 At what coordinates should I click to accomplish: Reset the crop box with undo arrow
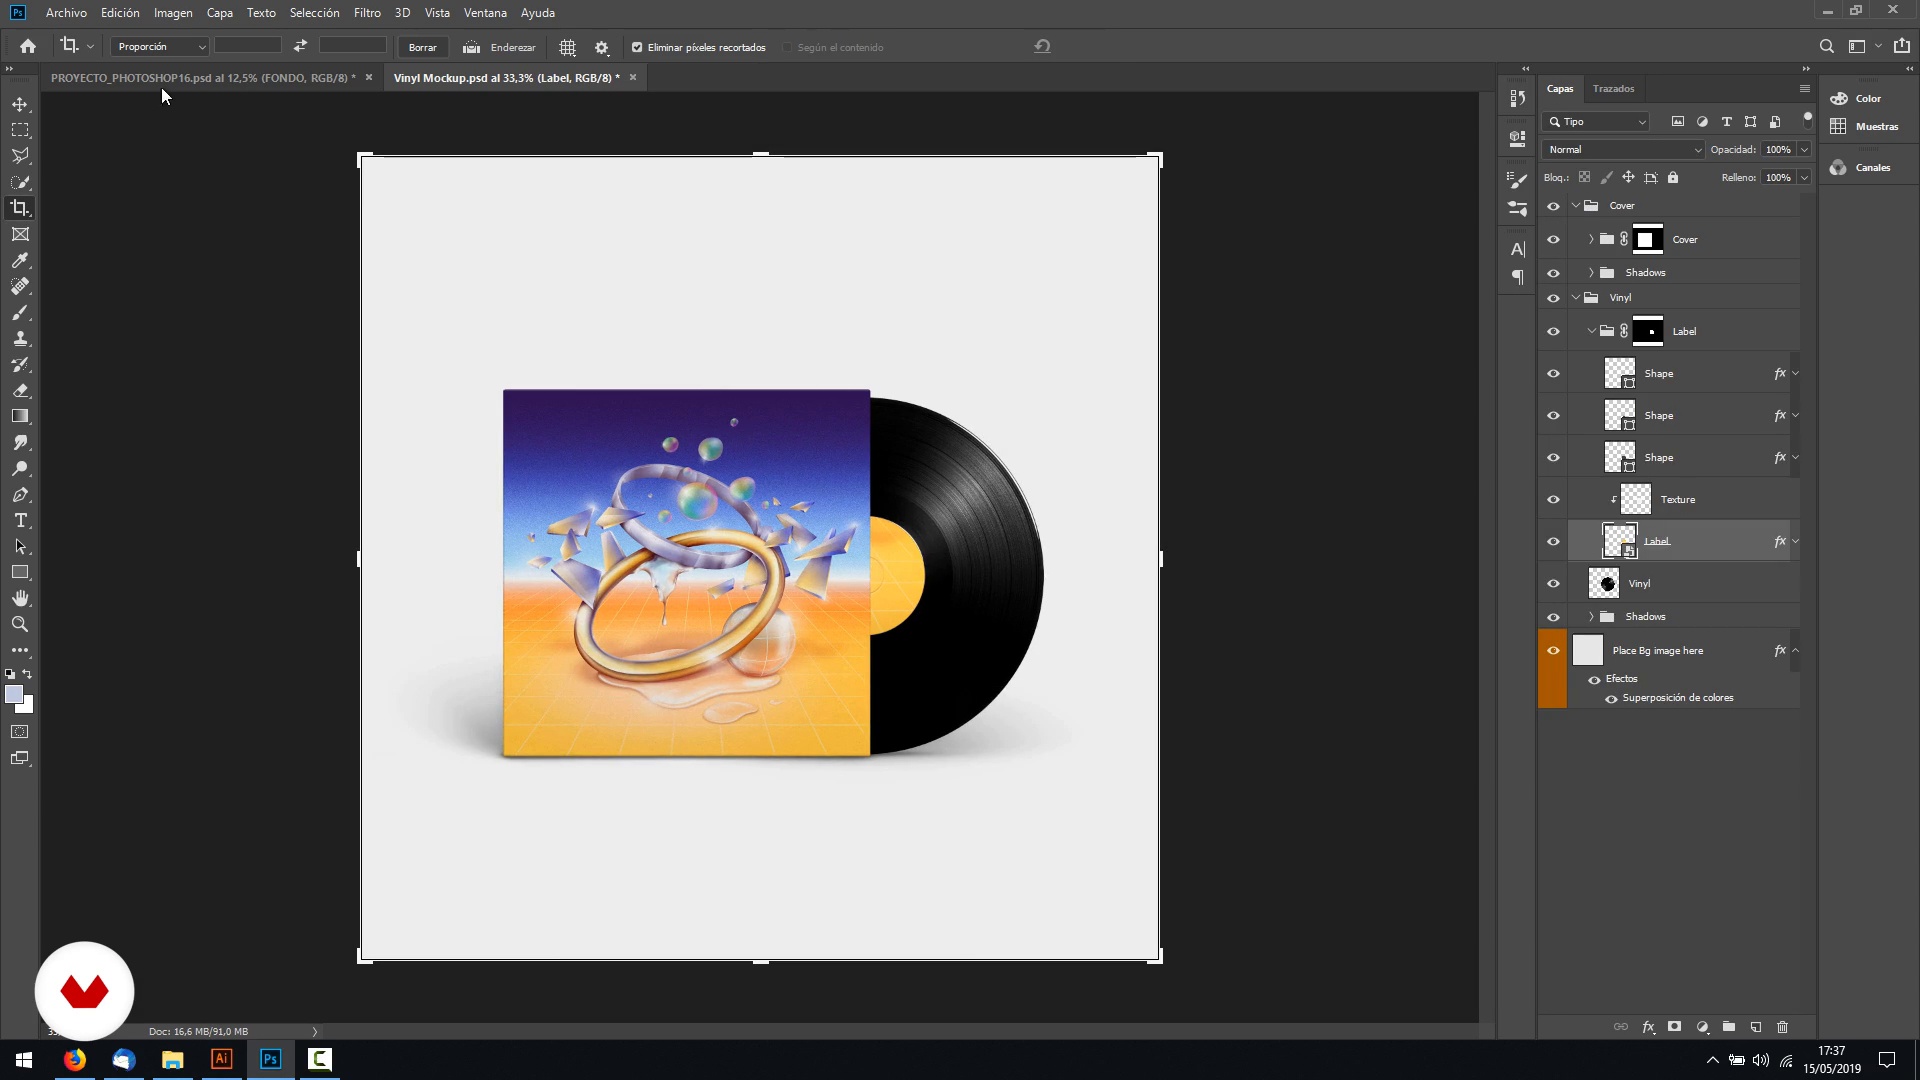coord(1042,46)
